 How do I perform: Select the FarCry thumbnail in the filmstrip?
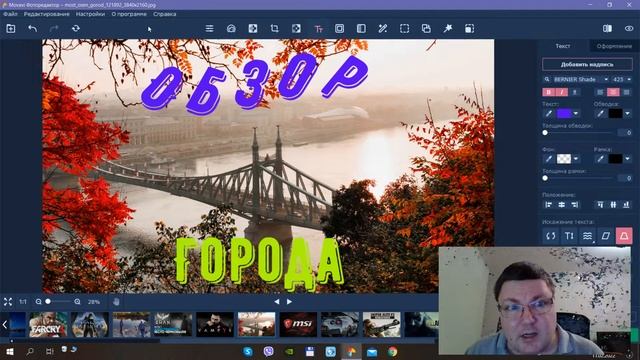[x=48, y=324]
